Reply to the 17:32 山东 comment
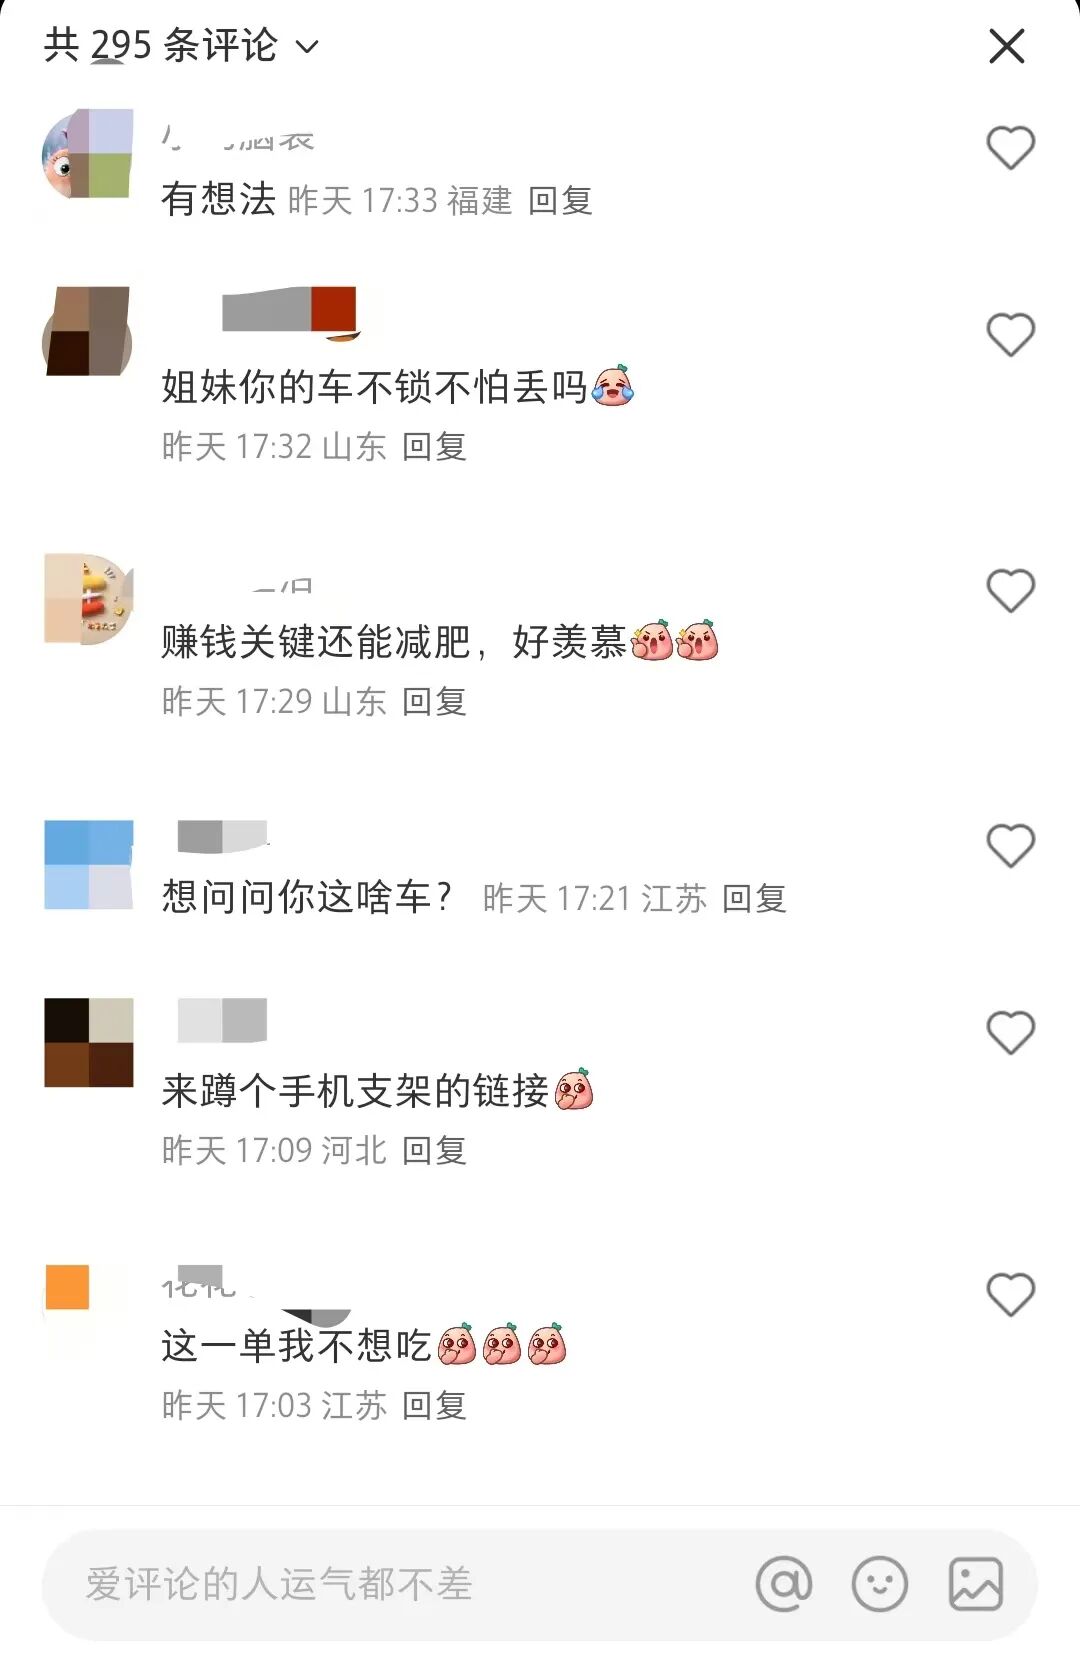This screenshot has height=1664, width=1080. [x=434, y=446]
